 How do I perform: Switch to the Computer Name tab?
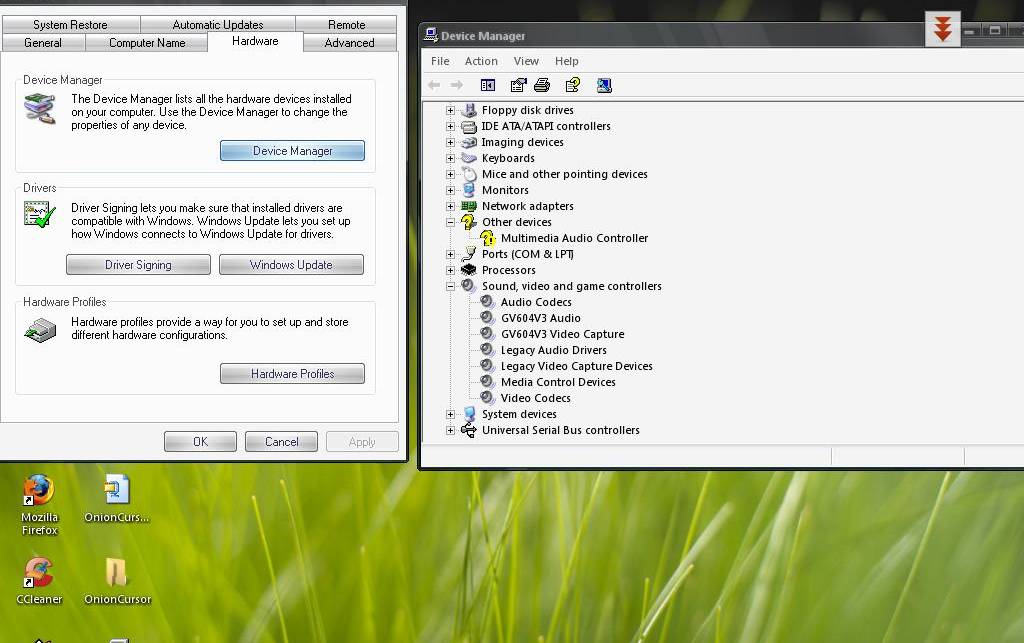pyautogui.click(x=147, y=42)
